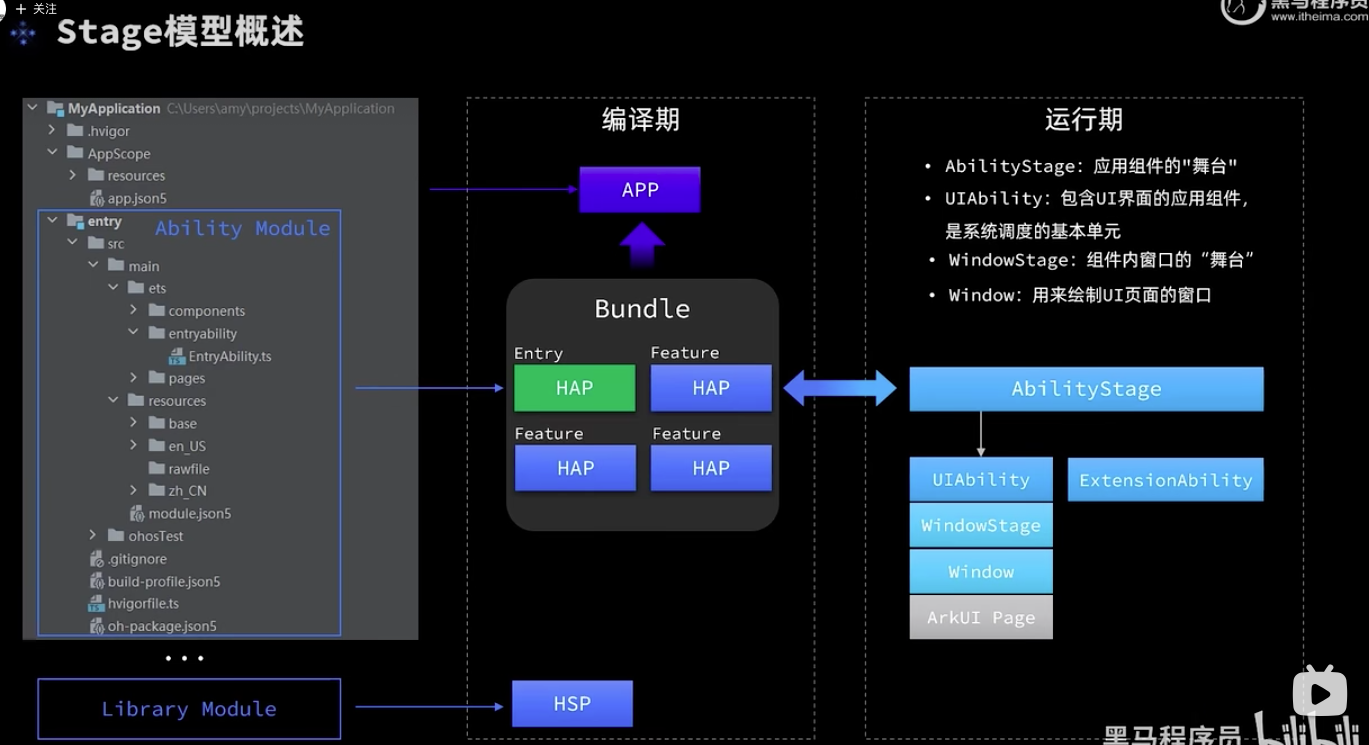Collapse the entry module folder

tap(53, 221)
